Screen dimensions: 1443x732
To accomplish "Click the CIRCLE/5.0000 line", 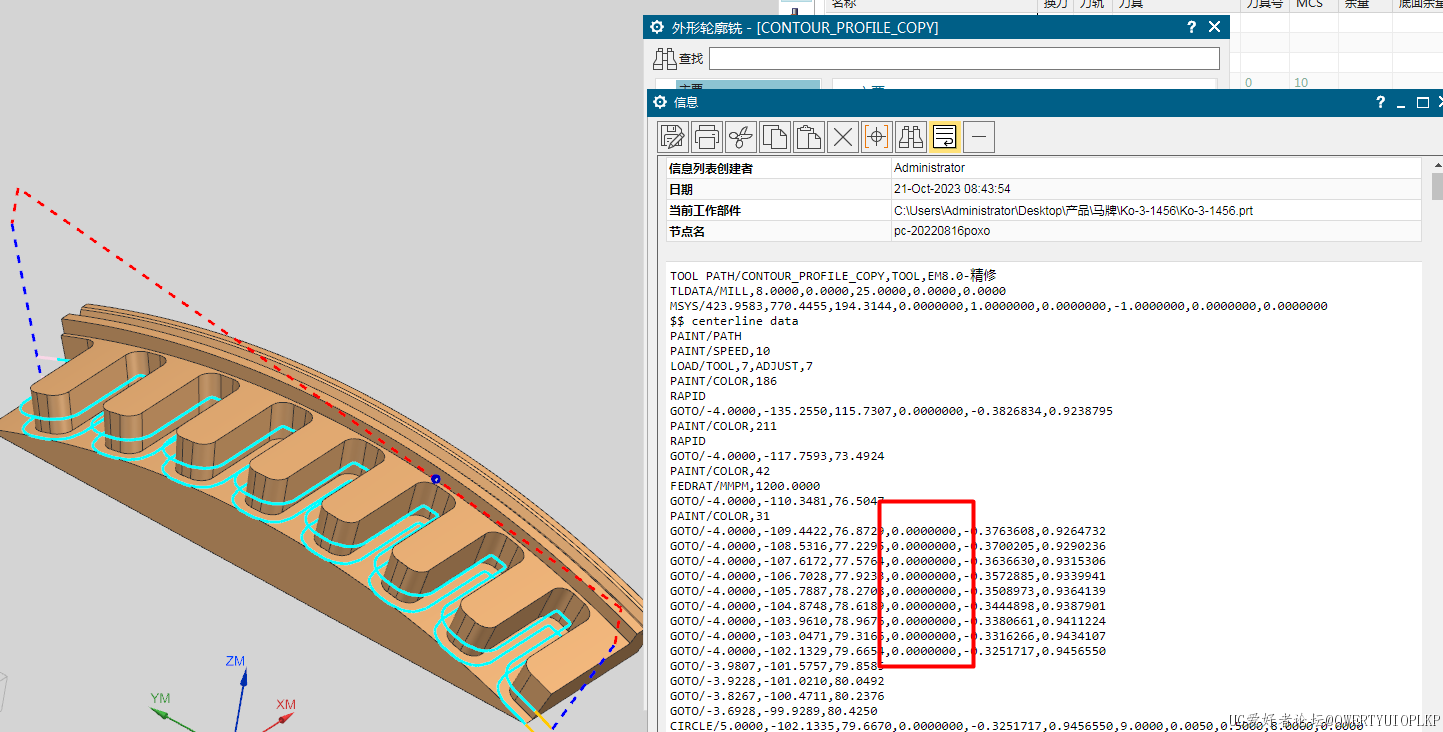I will (1016, 726).
